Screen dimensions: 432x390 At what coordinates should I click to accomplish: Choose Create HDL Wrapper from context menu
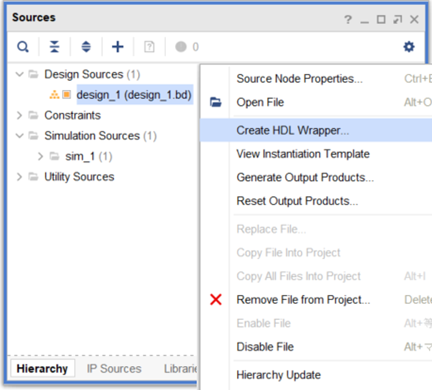click(x=316, y=130)
